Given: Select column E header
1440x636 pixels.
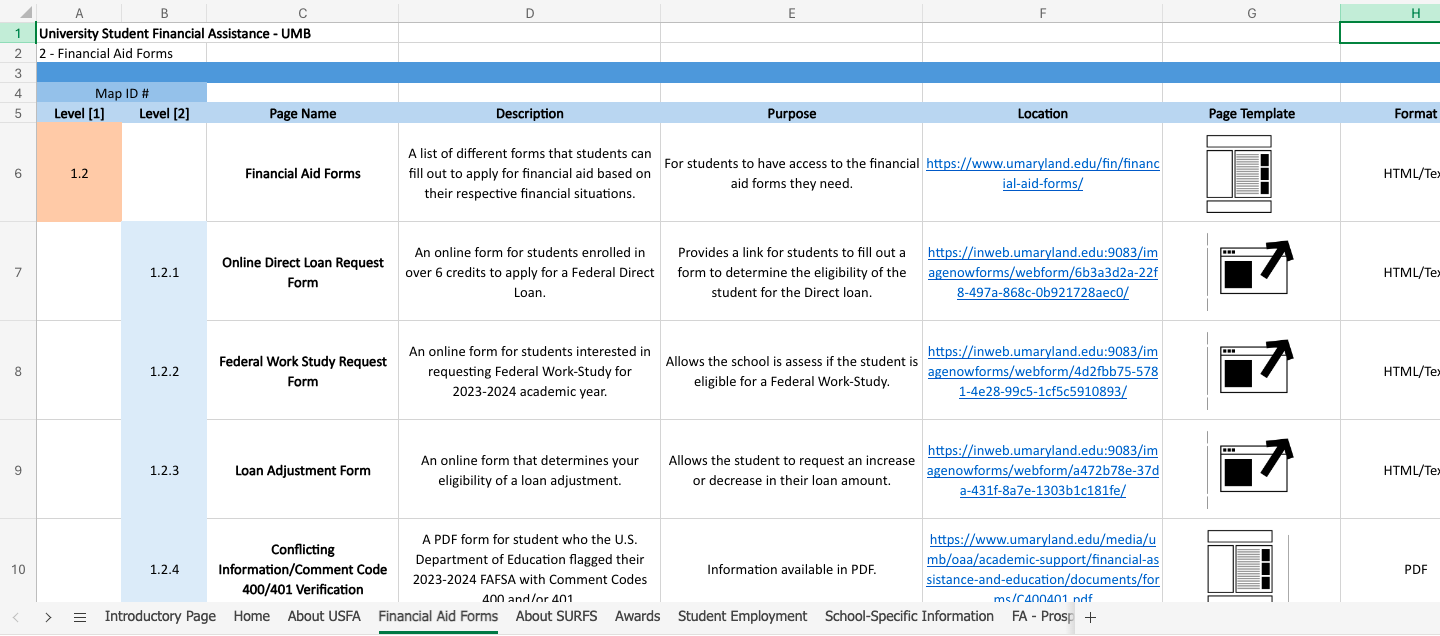Looking at the screenshot, I should point(792,12).
